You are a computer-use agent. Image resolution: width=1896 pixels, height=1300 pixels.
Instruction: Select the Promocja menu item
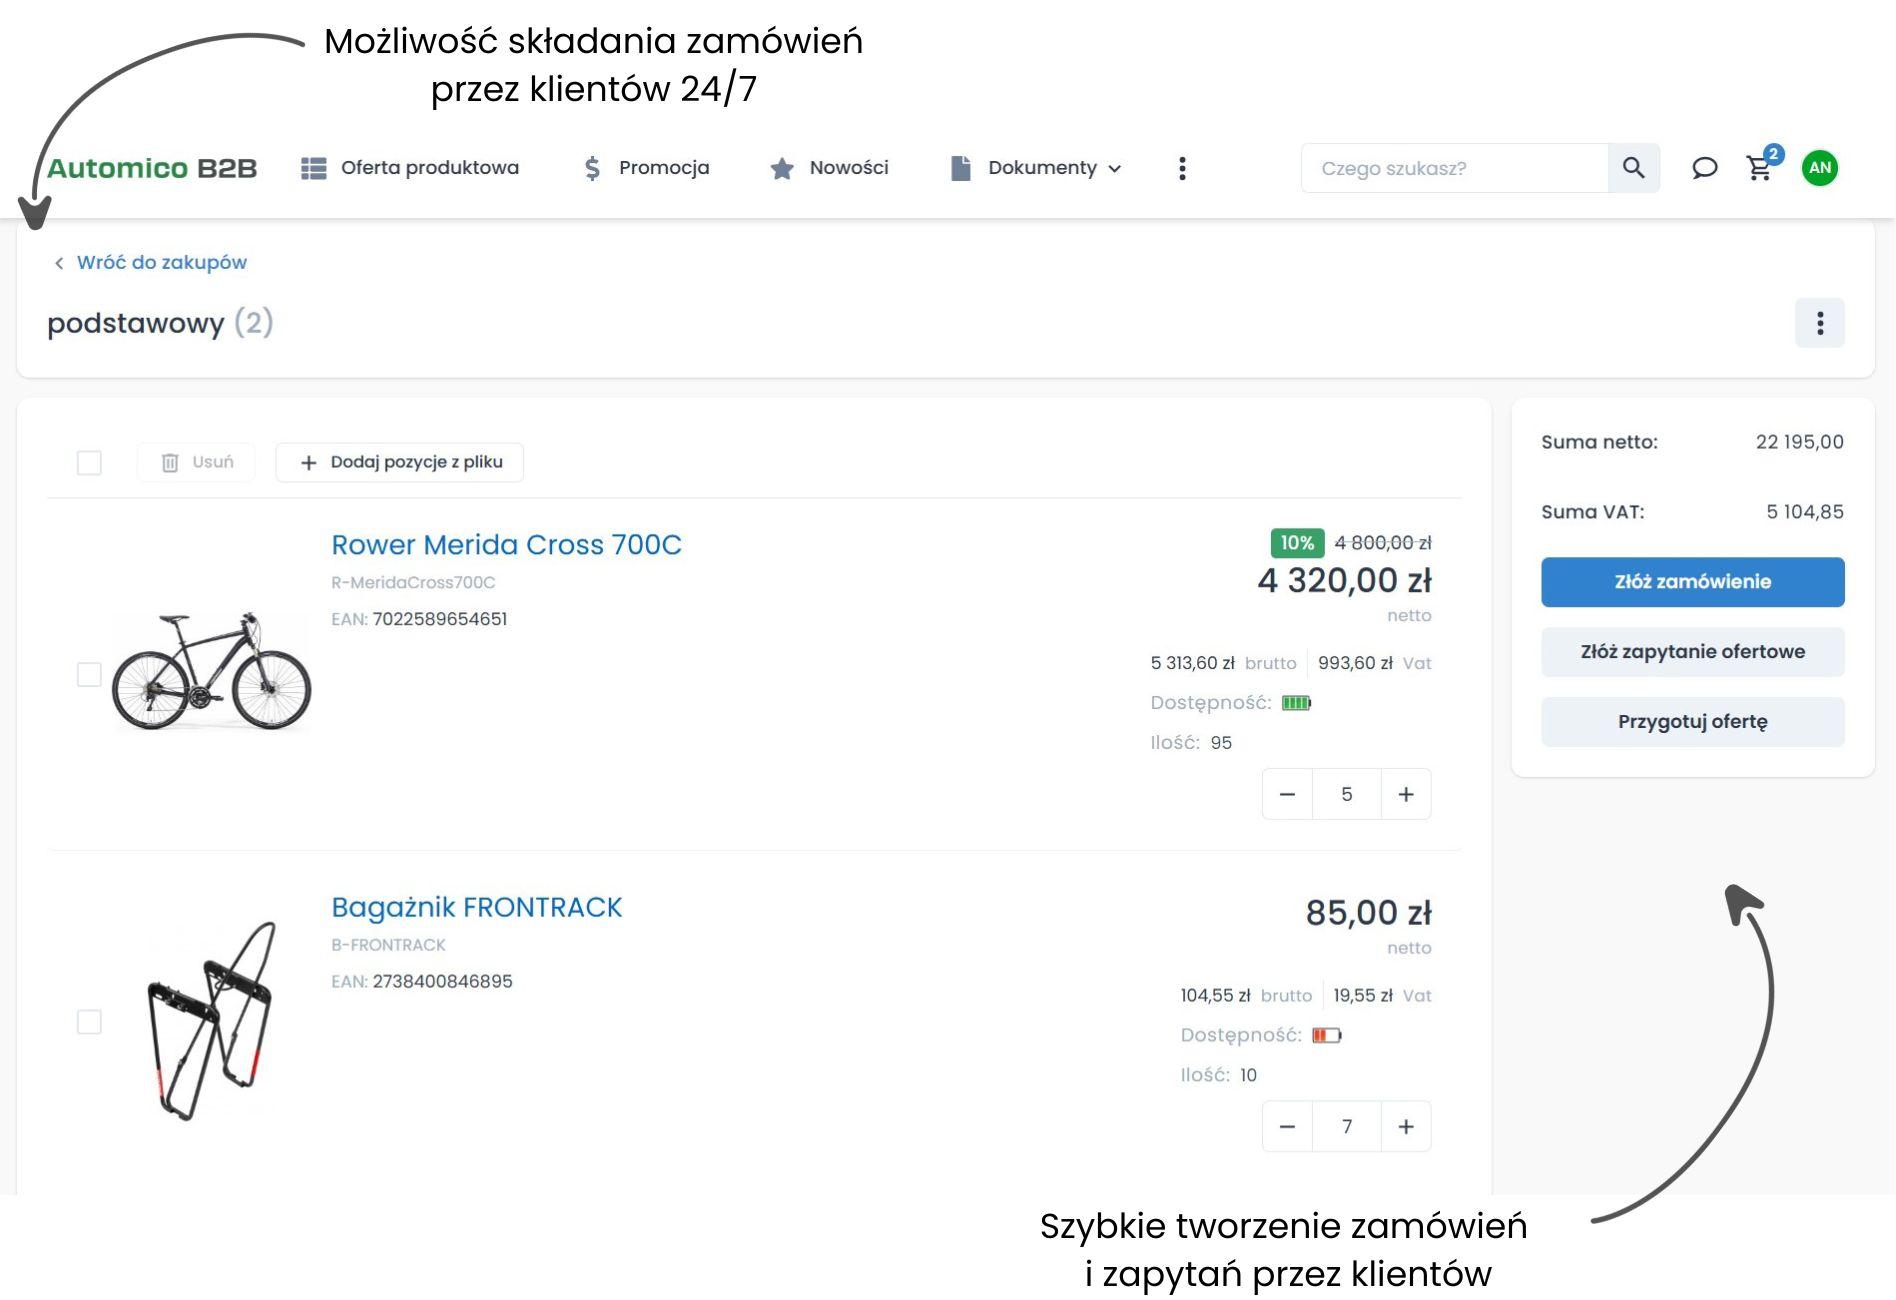[663, 168]
